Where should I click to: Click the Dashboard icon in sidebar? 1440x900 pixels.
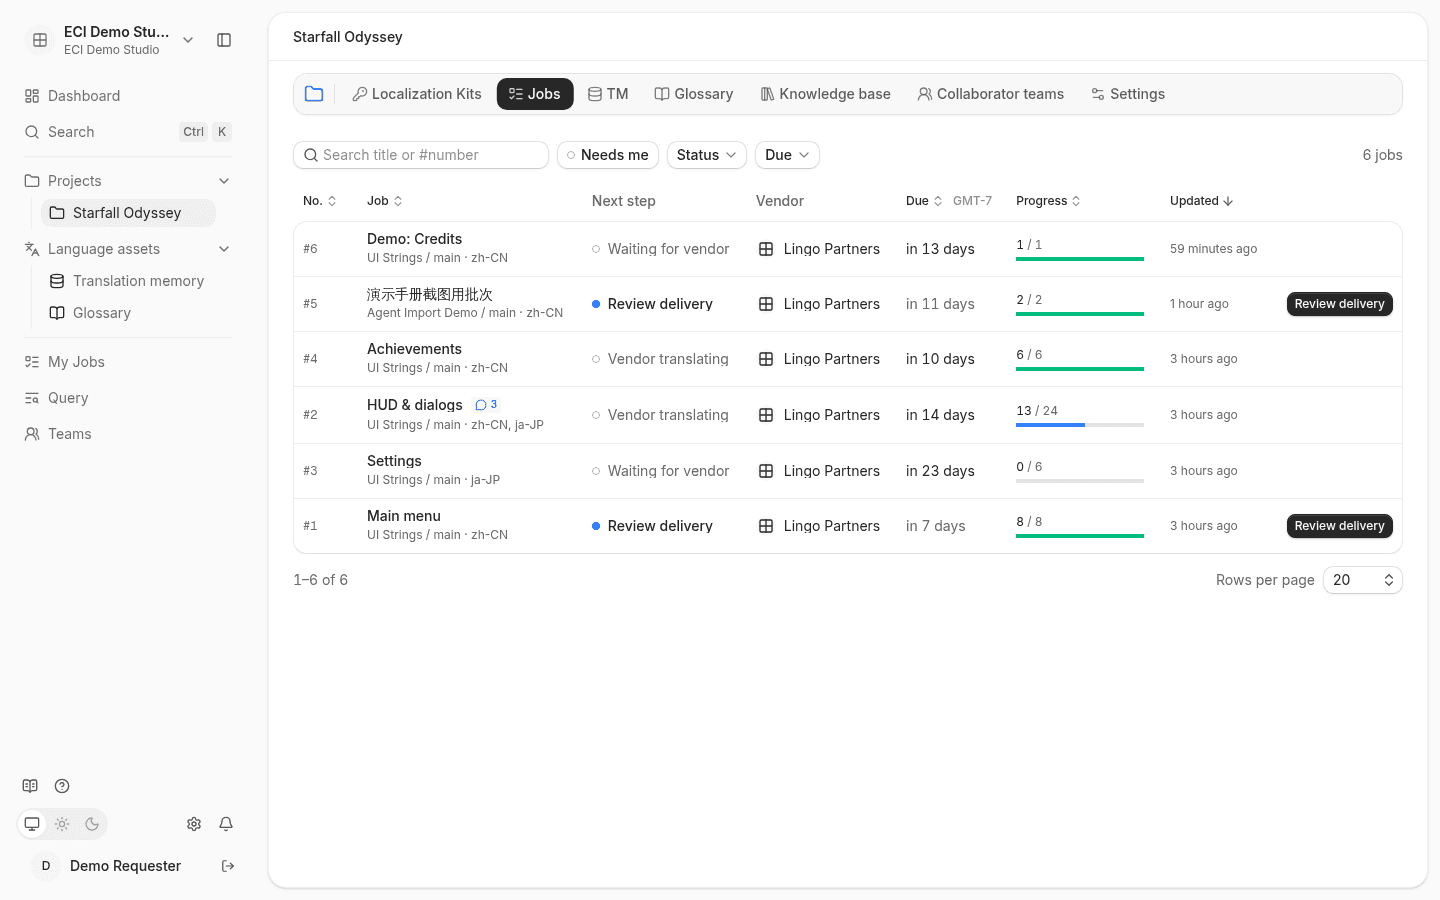click(x=32, y=96)
